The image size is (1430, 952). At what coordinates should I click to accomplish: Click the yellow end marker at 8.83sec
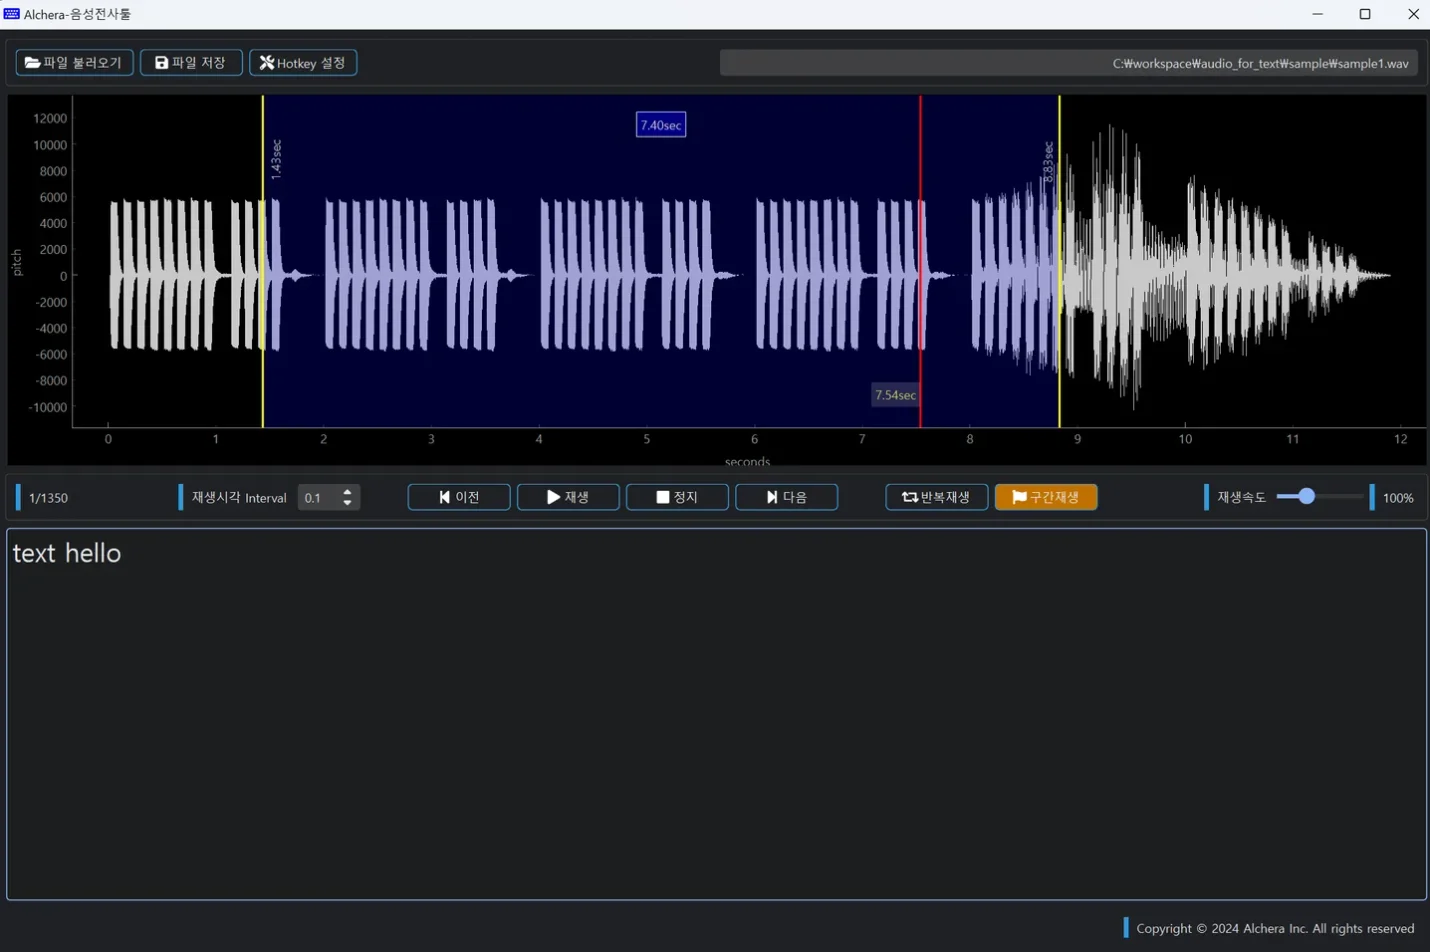click(x=1060, y=260)
